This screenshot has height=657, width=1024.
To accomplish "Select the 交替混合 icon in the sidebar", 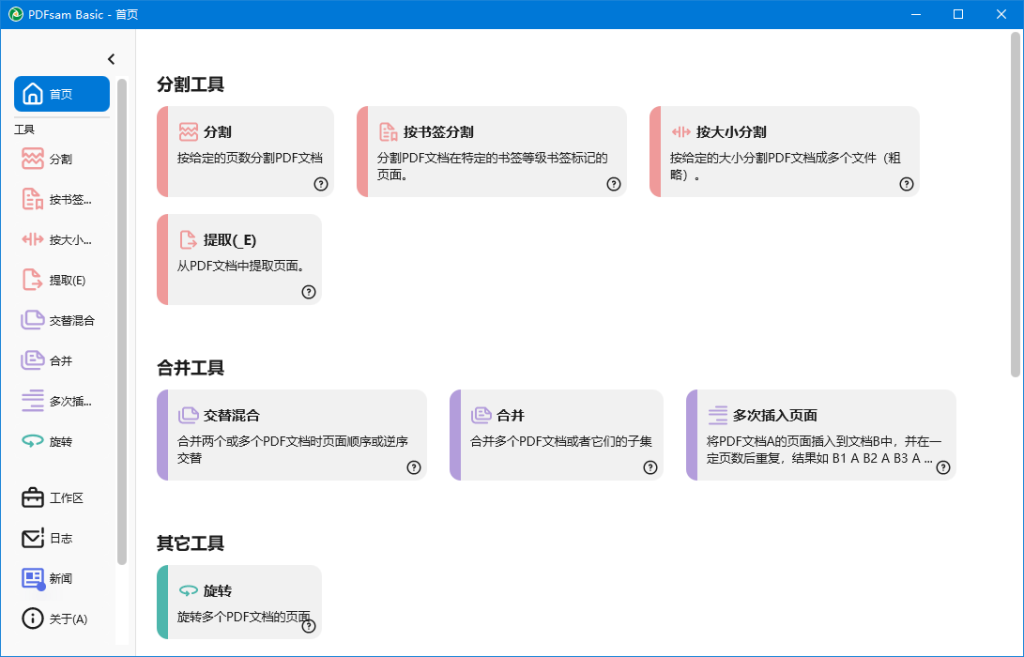I will click(32, 320).
